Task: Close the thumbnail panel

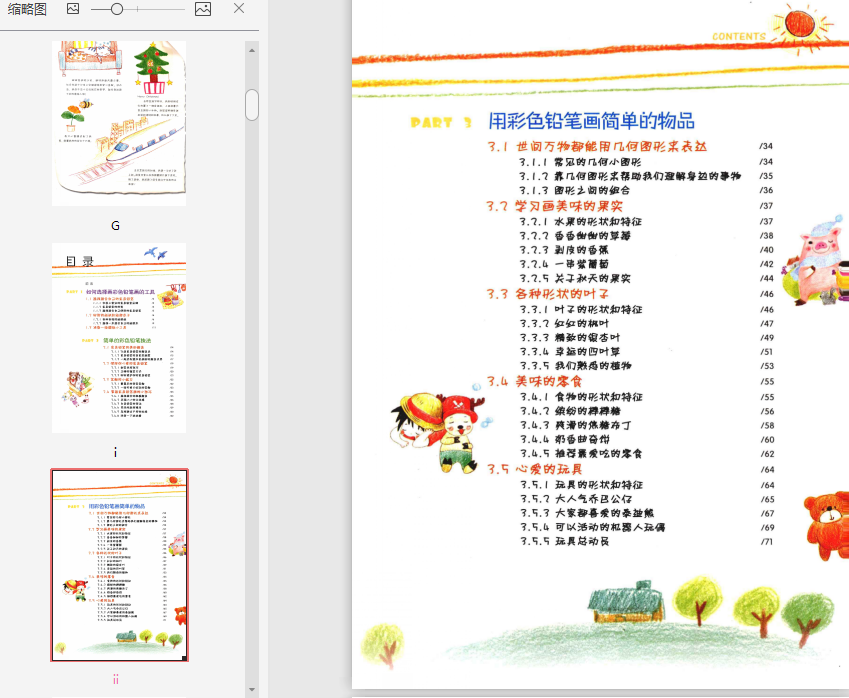Action: pos(239,8)
